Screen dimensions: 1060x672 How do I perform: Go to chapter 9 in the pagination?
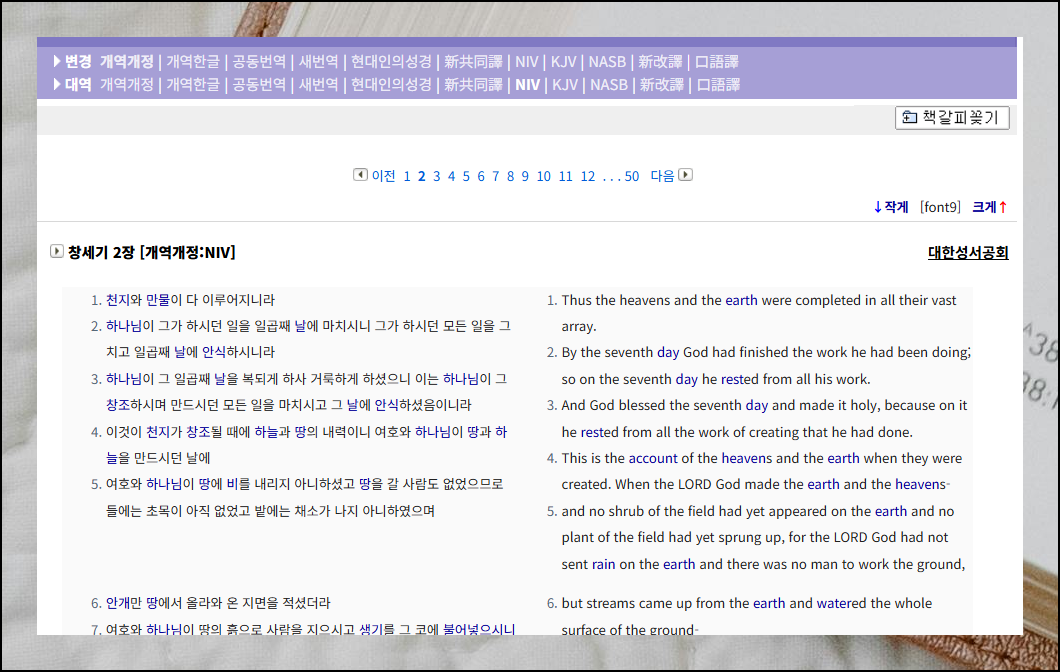pos(525,176)
